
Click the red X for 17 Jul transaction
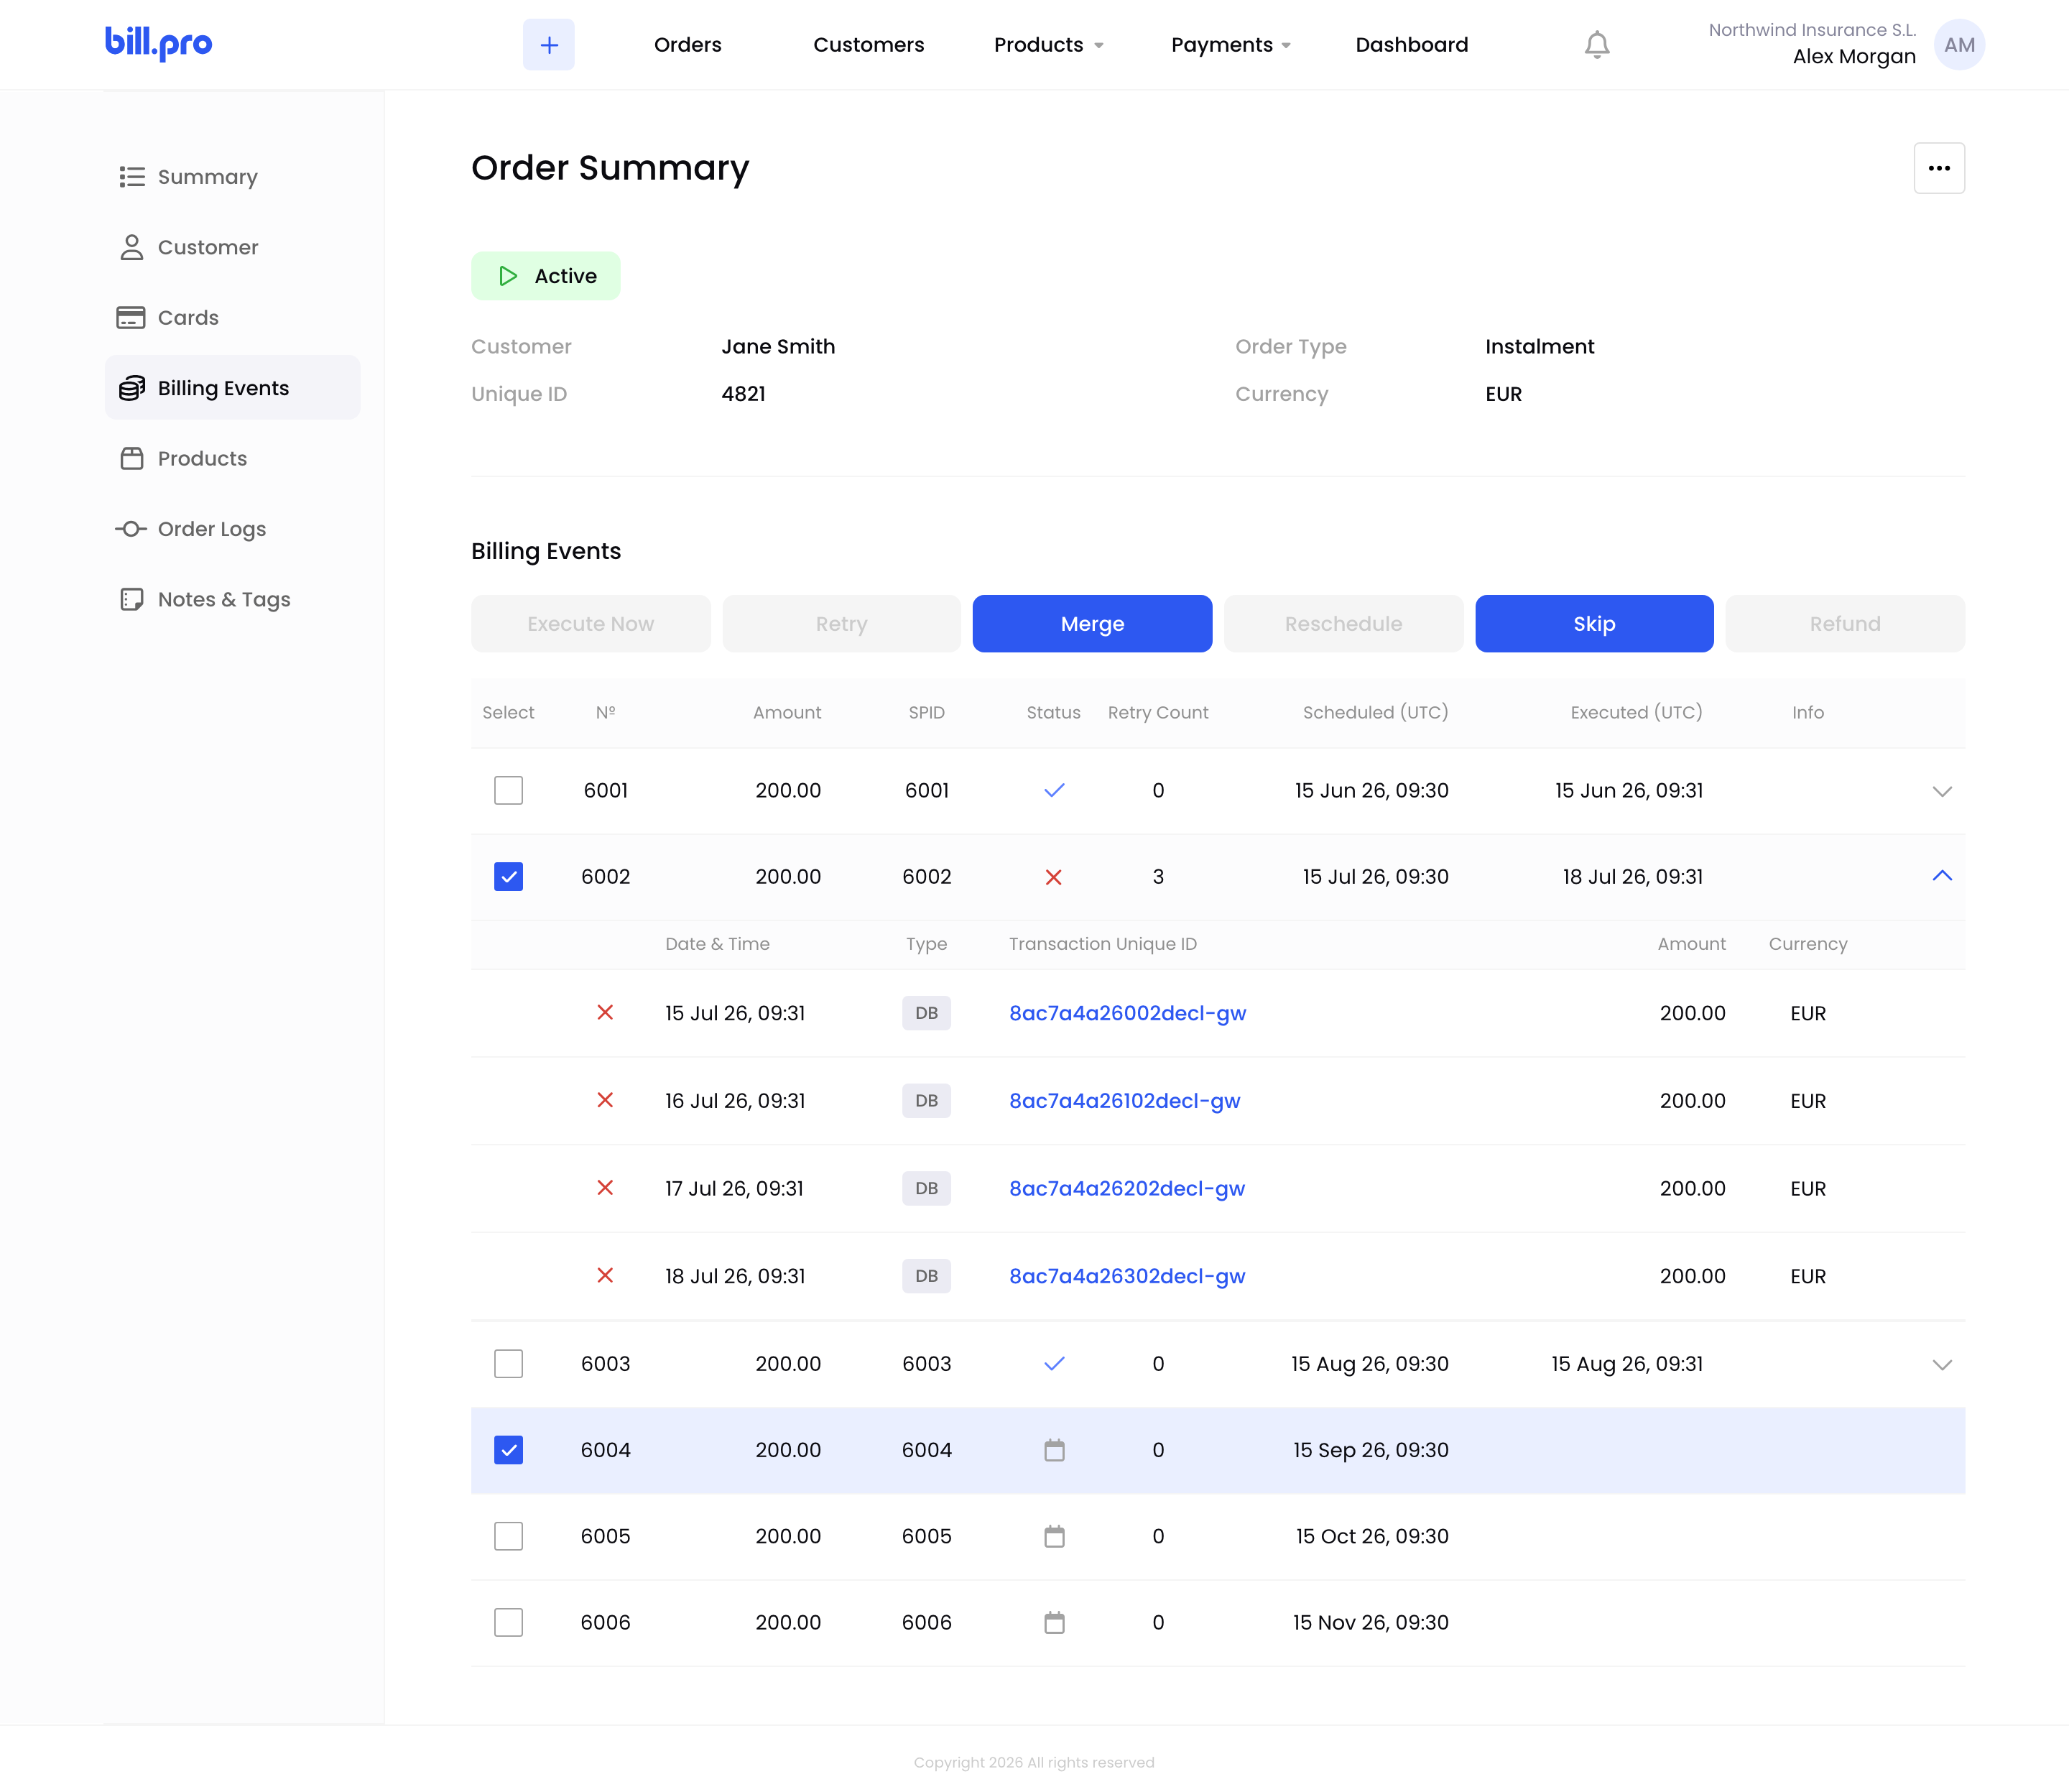605,1188
